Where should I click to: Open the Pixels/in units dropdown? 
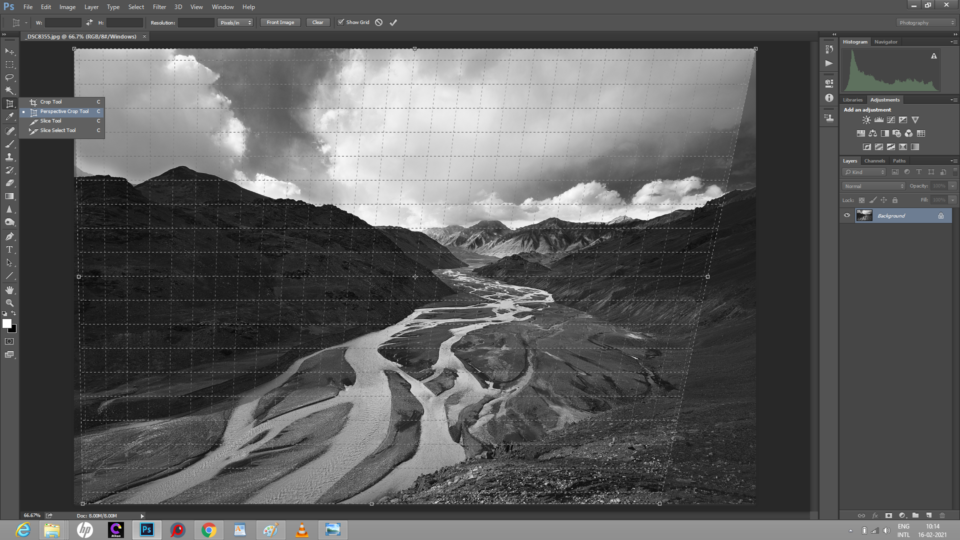(x=236, y=23)
